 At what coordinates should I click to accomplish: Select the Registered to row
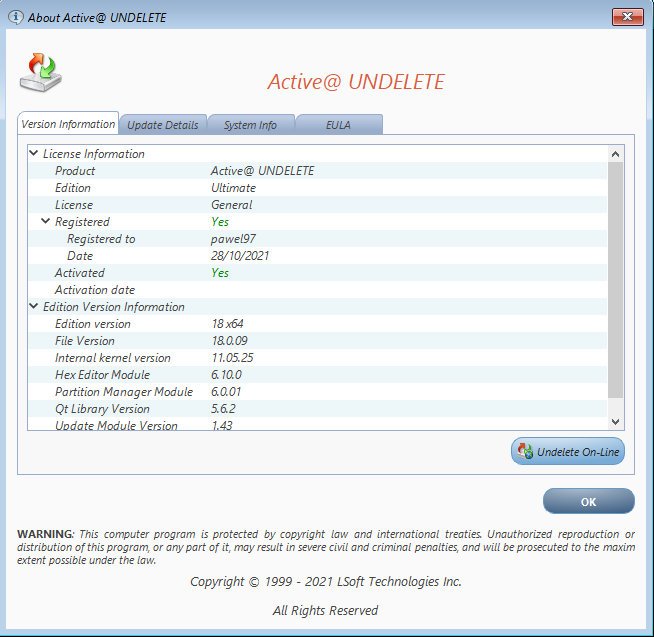pos(317,239)
